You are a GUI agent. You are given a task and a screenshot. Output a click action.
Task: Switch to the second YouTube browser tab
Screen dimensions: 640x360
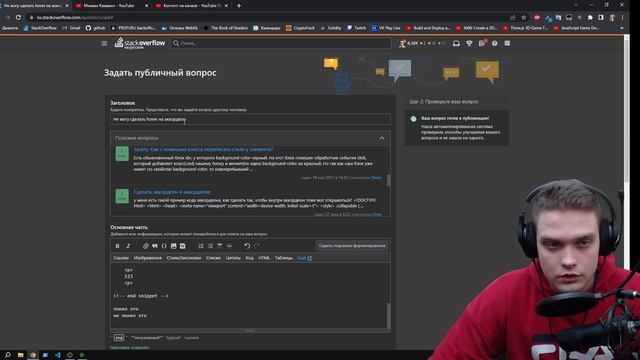tap(111, 6)
